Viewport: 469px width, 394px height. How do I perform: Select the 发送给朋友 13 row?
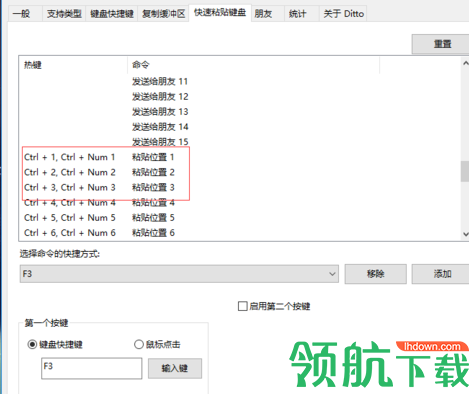click(160, 112)
